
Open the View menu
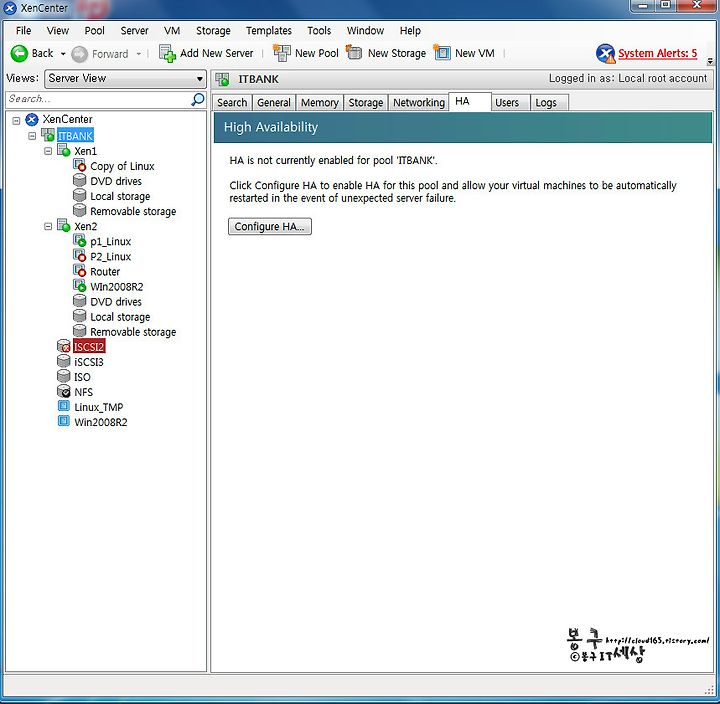pyautogui.click(x=57, y=31)
